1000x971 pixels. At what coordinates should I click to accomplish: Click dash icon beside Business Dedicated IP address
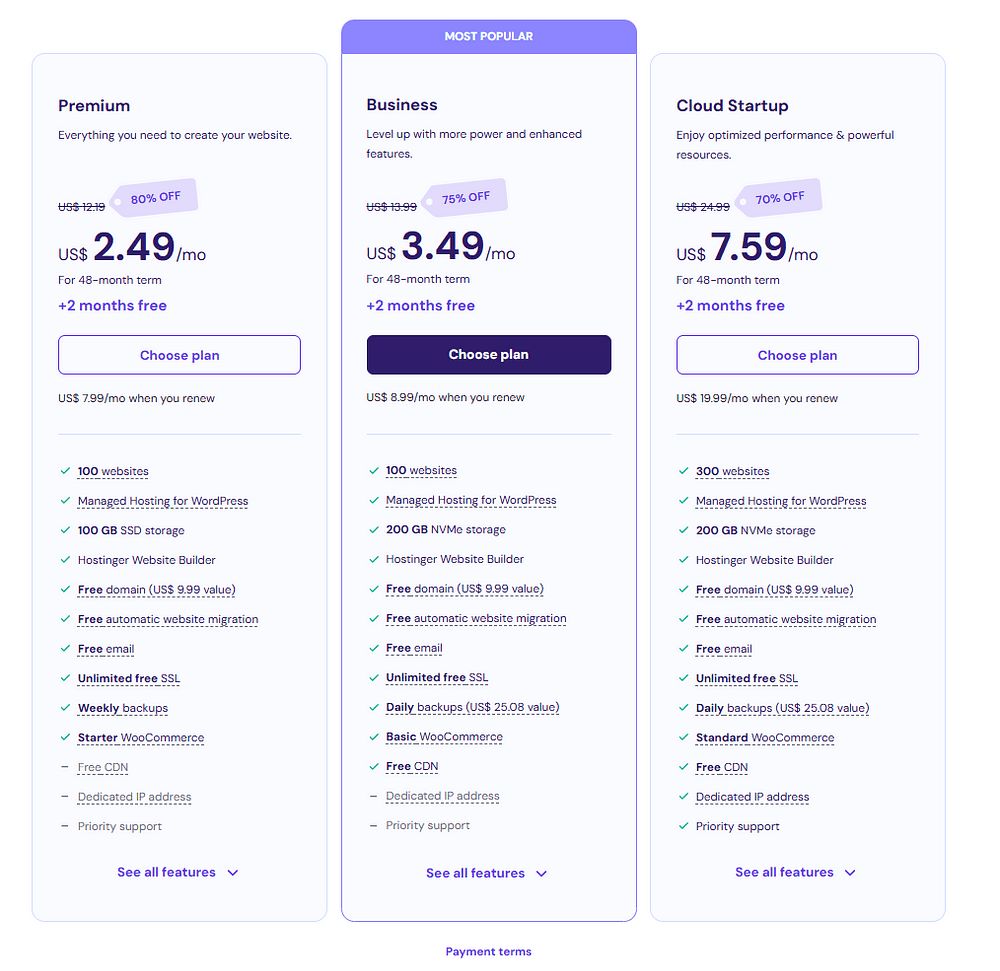coord(374,796)
